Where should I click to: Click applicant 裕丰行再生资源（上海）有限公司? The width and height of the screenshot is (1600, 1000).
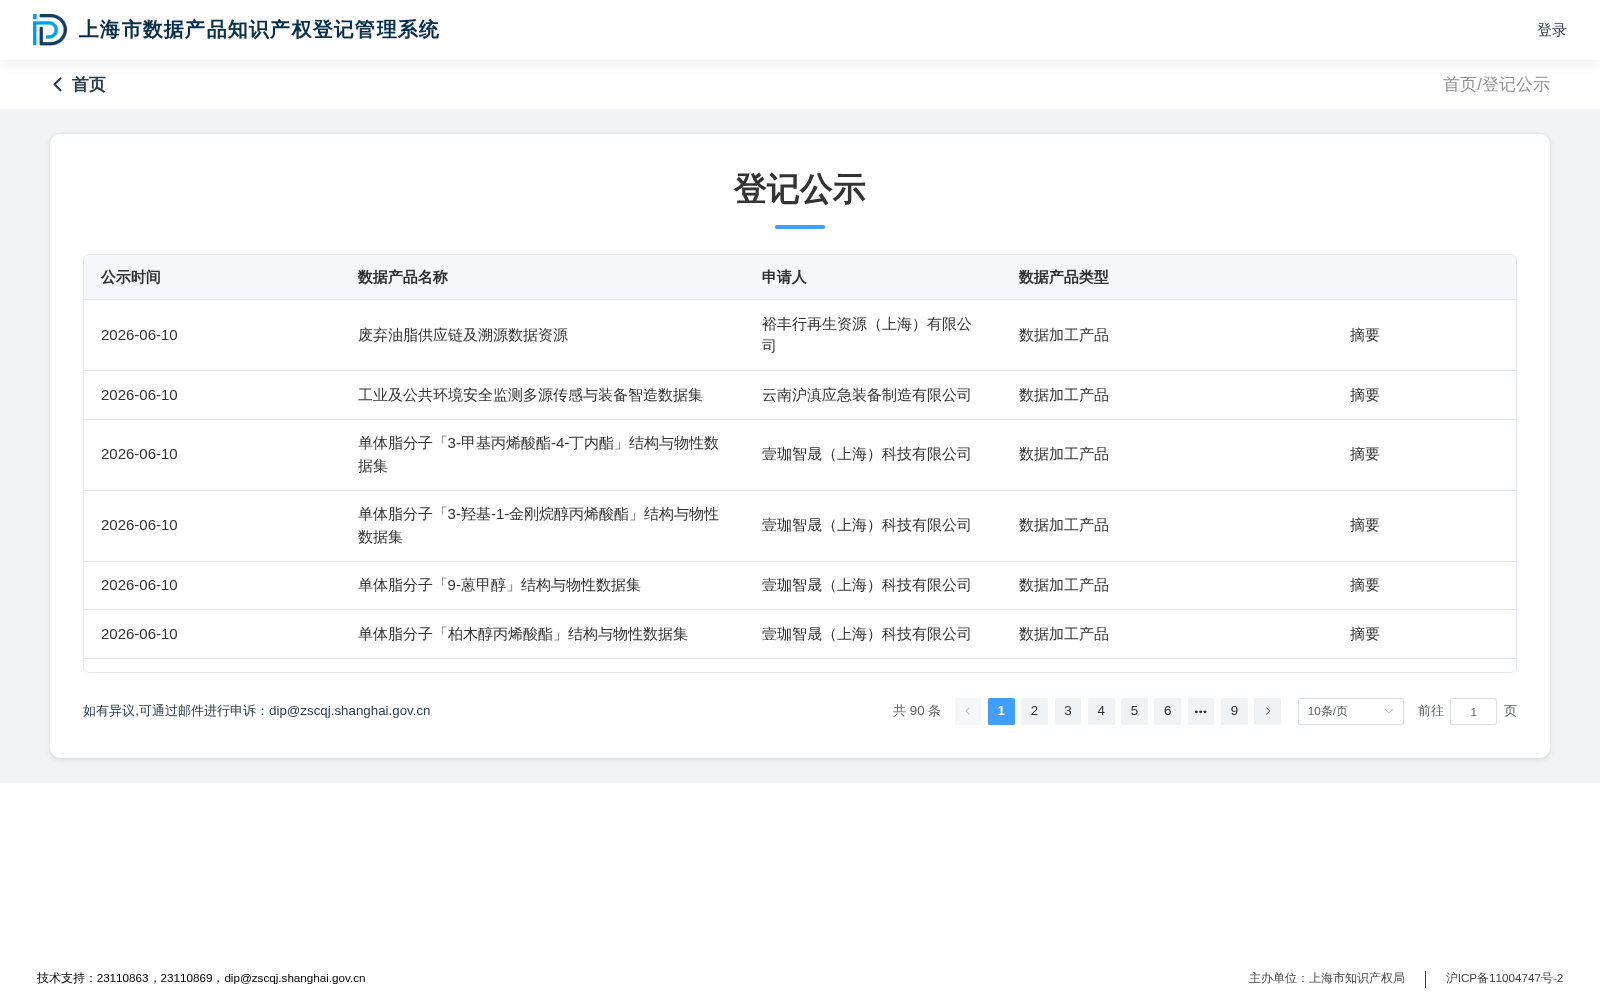pyautogui.click(x=867, y=335)
